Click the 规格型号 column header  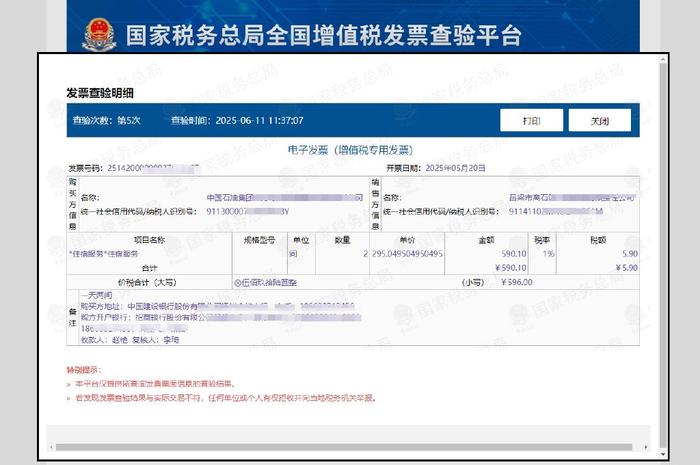[x=259, y=240]
